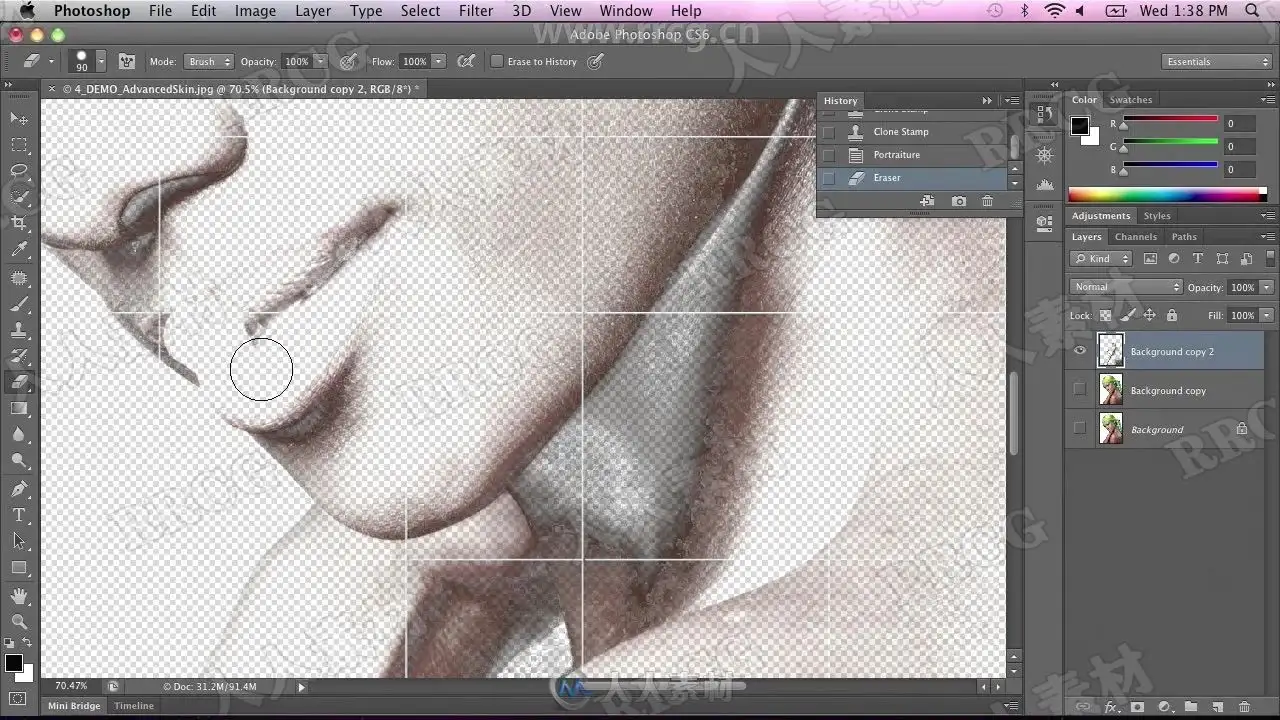Open the tool preset picker arrow
This screenshot has height=720, width=1280.
pos(51,62)
